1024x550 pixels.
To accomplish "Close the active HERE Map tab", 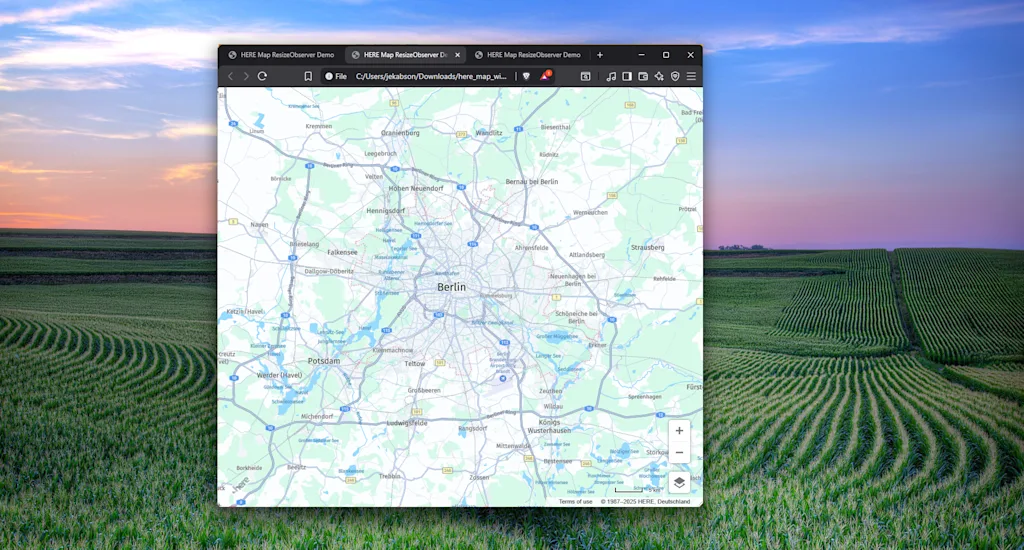I will 457,55.
